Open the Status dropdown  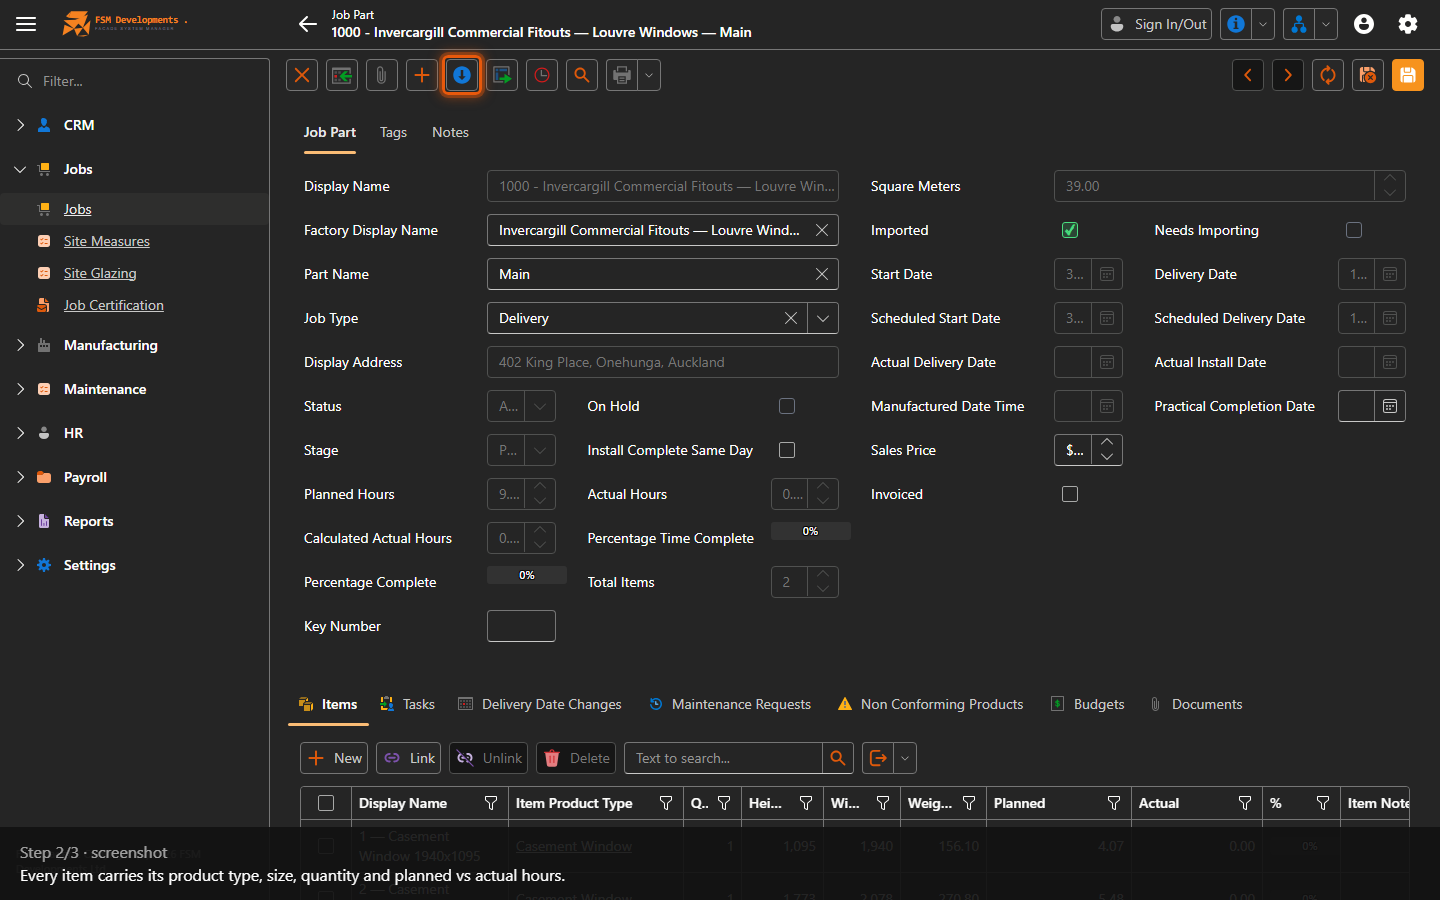(540, 406)
